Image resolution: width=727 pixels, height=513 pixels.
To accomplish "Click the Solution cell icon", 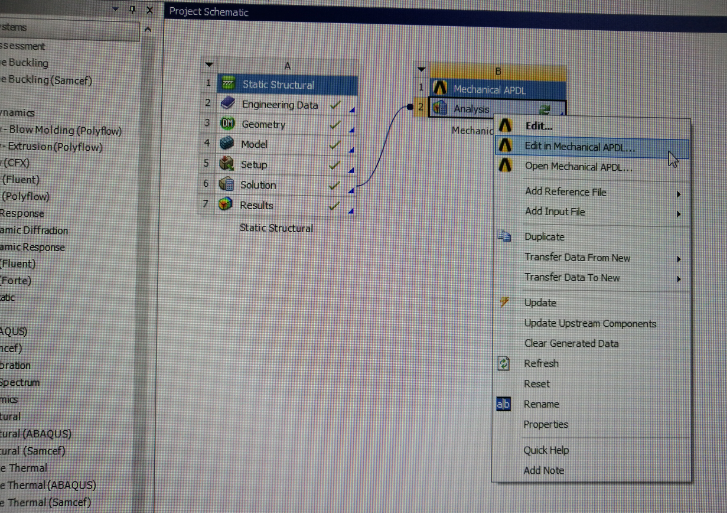I will pyautogui.click(x=226, y=184).
